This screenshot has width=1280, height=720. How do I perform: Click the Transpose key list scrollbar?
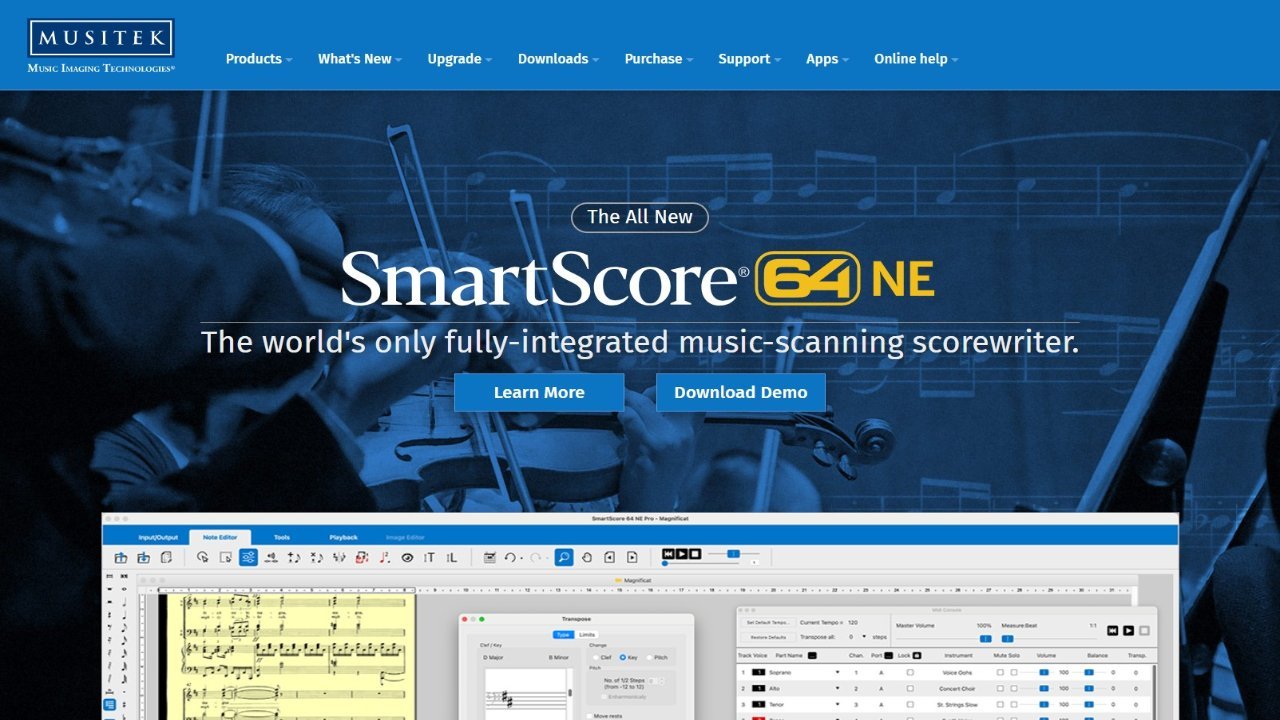pyautogui.click(x=571, y=694)
